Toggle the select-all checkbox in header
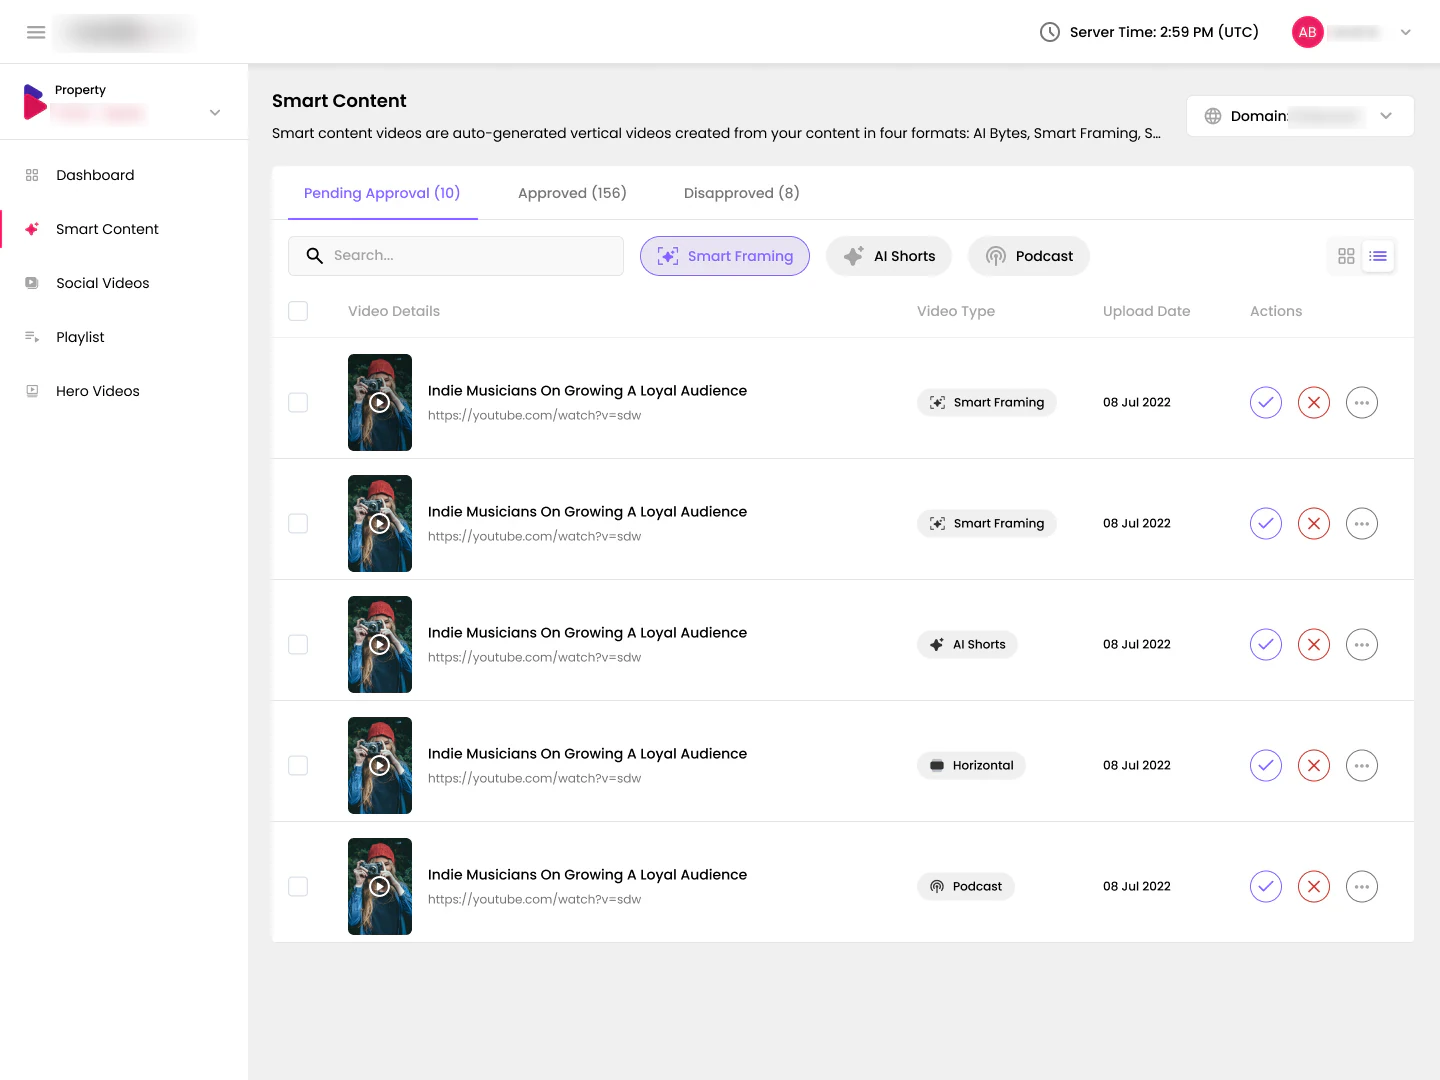 tap(298, 311)
